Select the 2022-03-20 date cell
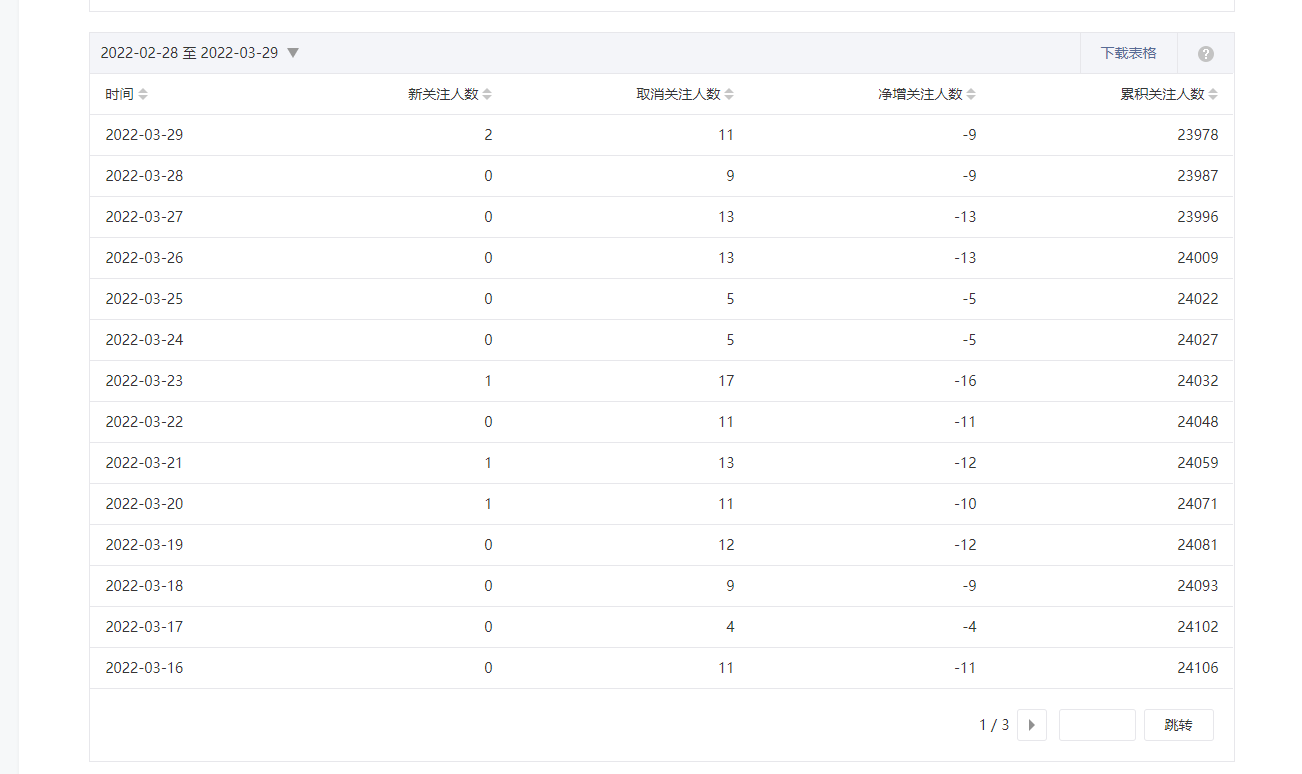 click(x=144, y=504)
